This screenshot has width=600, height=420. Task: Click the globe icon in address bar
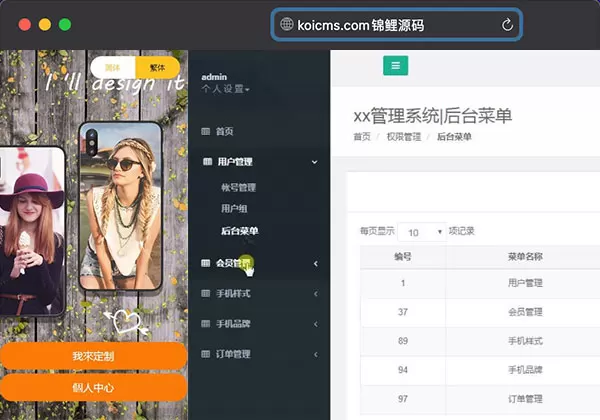pyautogui.click(x=286, y=24)
